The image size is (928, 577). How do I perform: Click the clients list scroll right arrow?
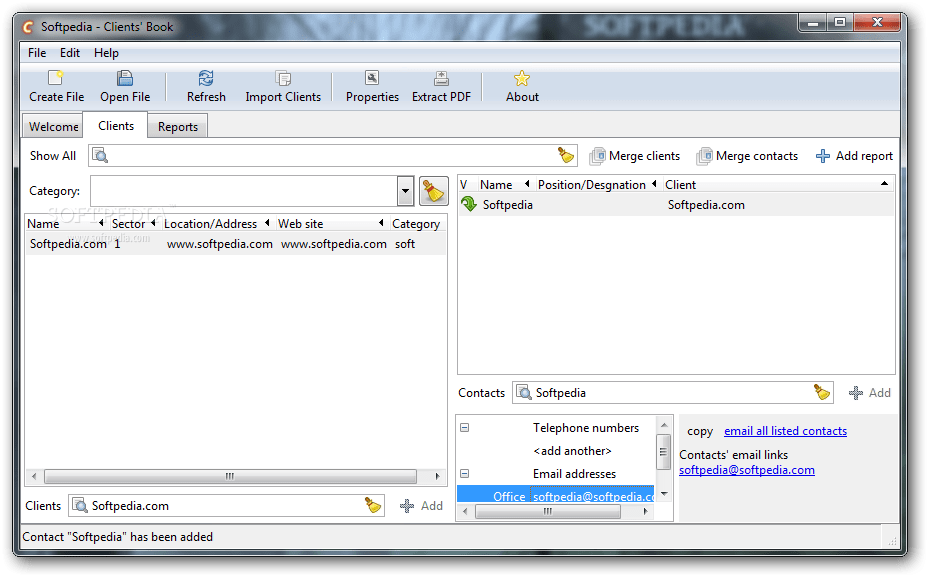click(x=437, y=476)
